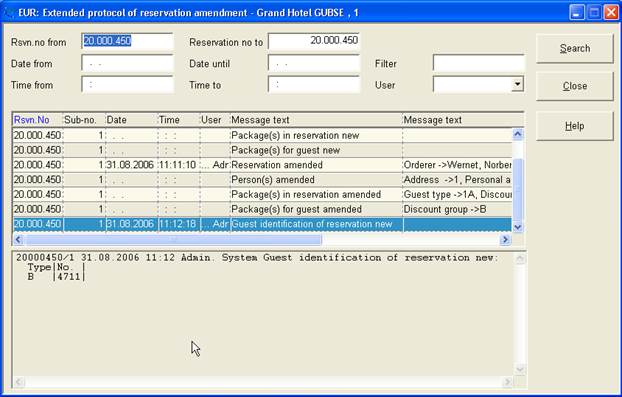
Task: Click the second Message text column header
Action: click(x=463, y=120)
